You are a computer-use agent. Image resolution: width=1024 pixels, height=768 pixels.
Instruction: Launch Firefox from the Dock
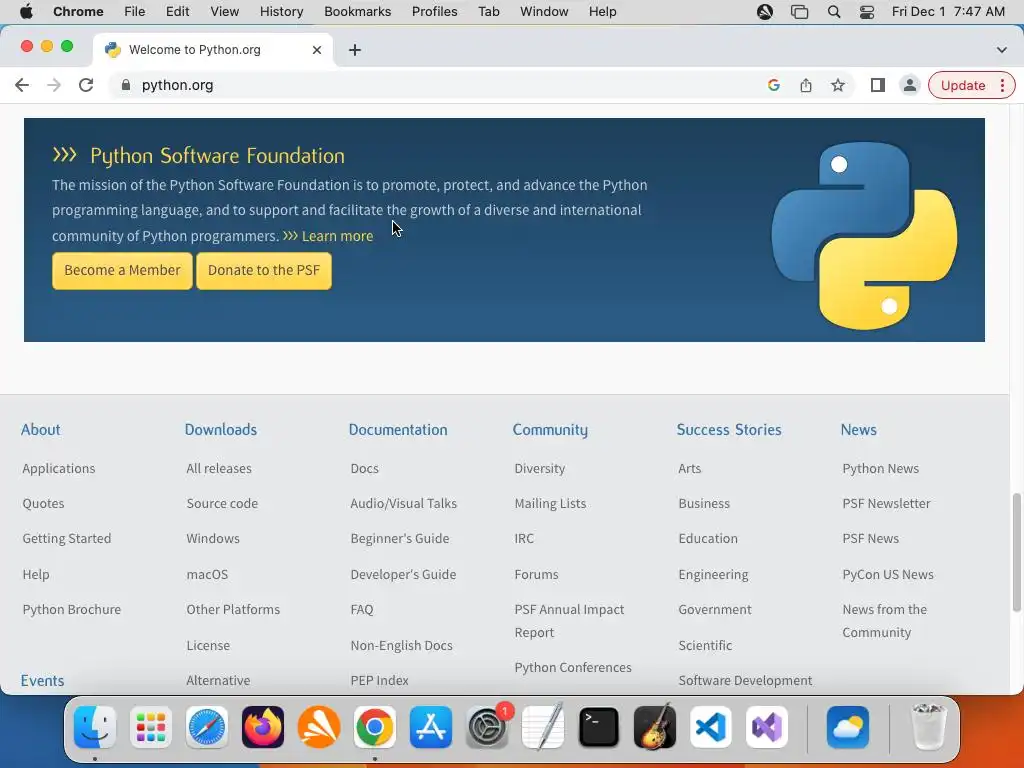263,727
